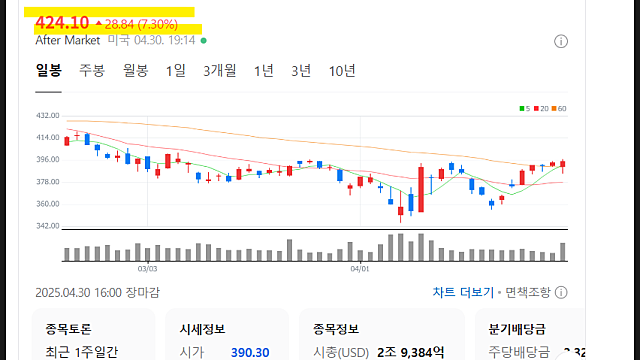Open the 3년 chart tab
640x360 pixels.
coord(301,71)
